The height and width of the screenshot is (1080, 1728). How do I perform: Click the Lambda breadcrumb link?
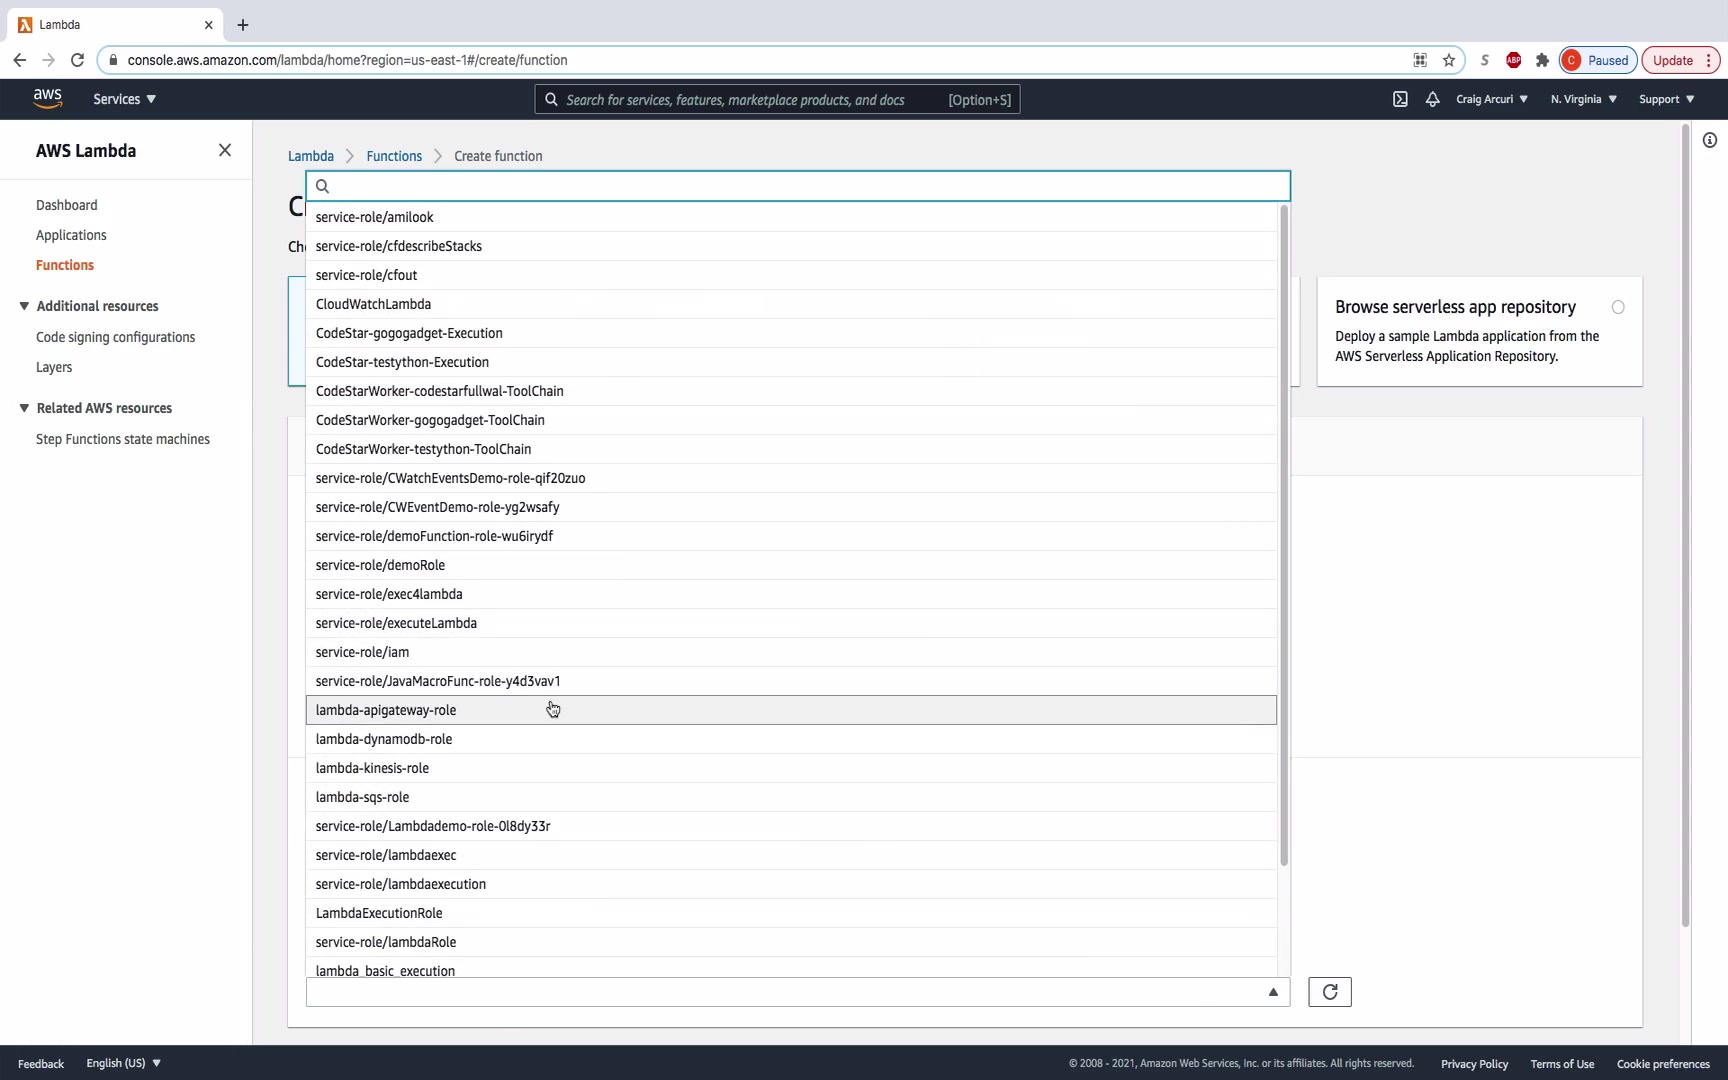(311, 156)
